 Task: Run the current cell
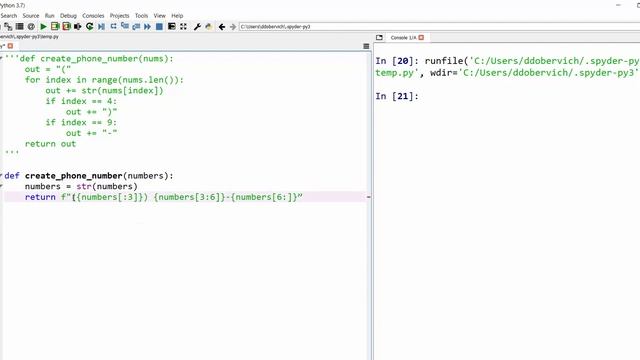pyautogui.click(x=55, y=27)
